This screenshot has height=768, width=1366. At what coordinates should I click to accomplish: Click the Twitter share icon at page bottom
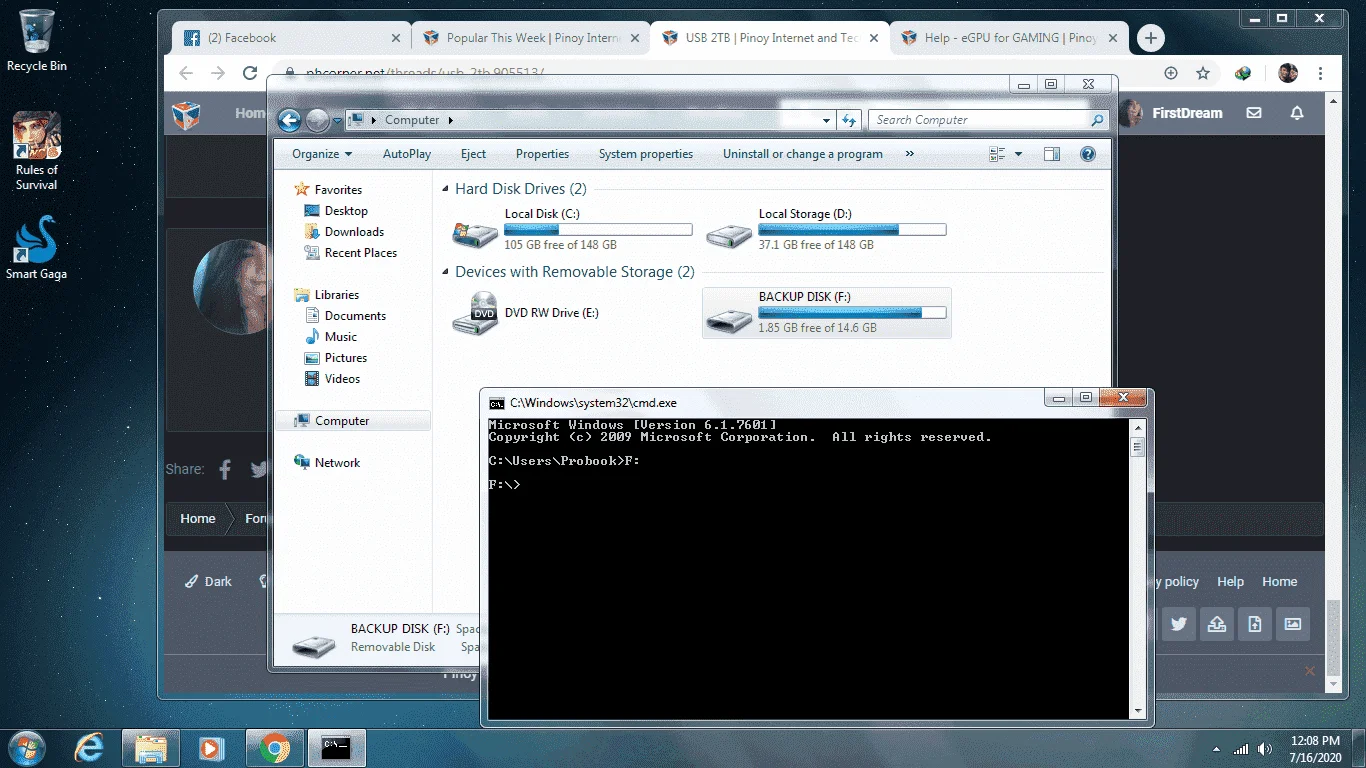(1179, 624)
